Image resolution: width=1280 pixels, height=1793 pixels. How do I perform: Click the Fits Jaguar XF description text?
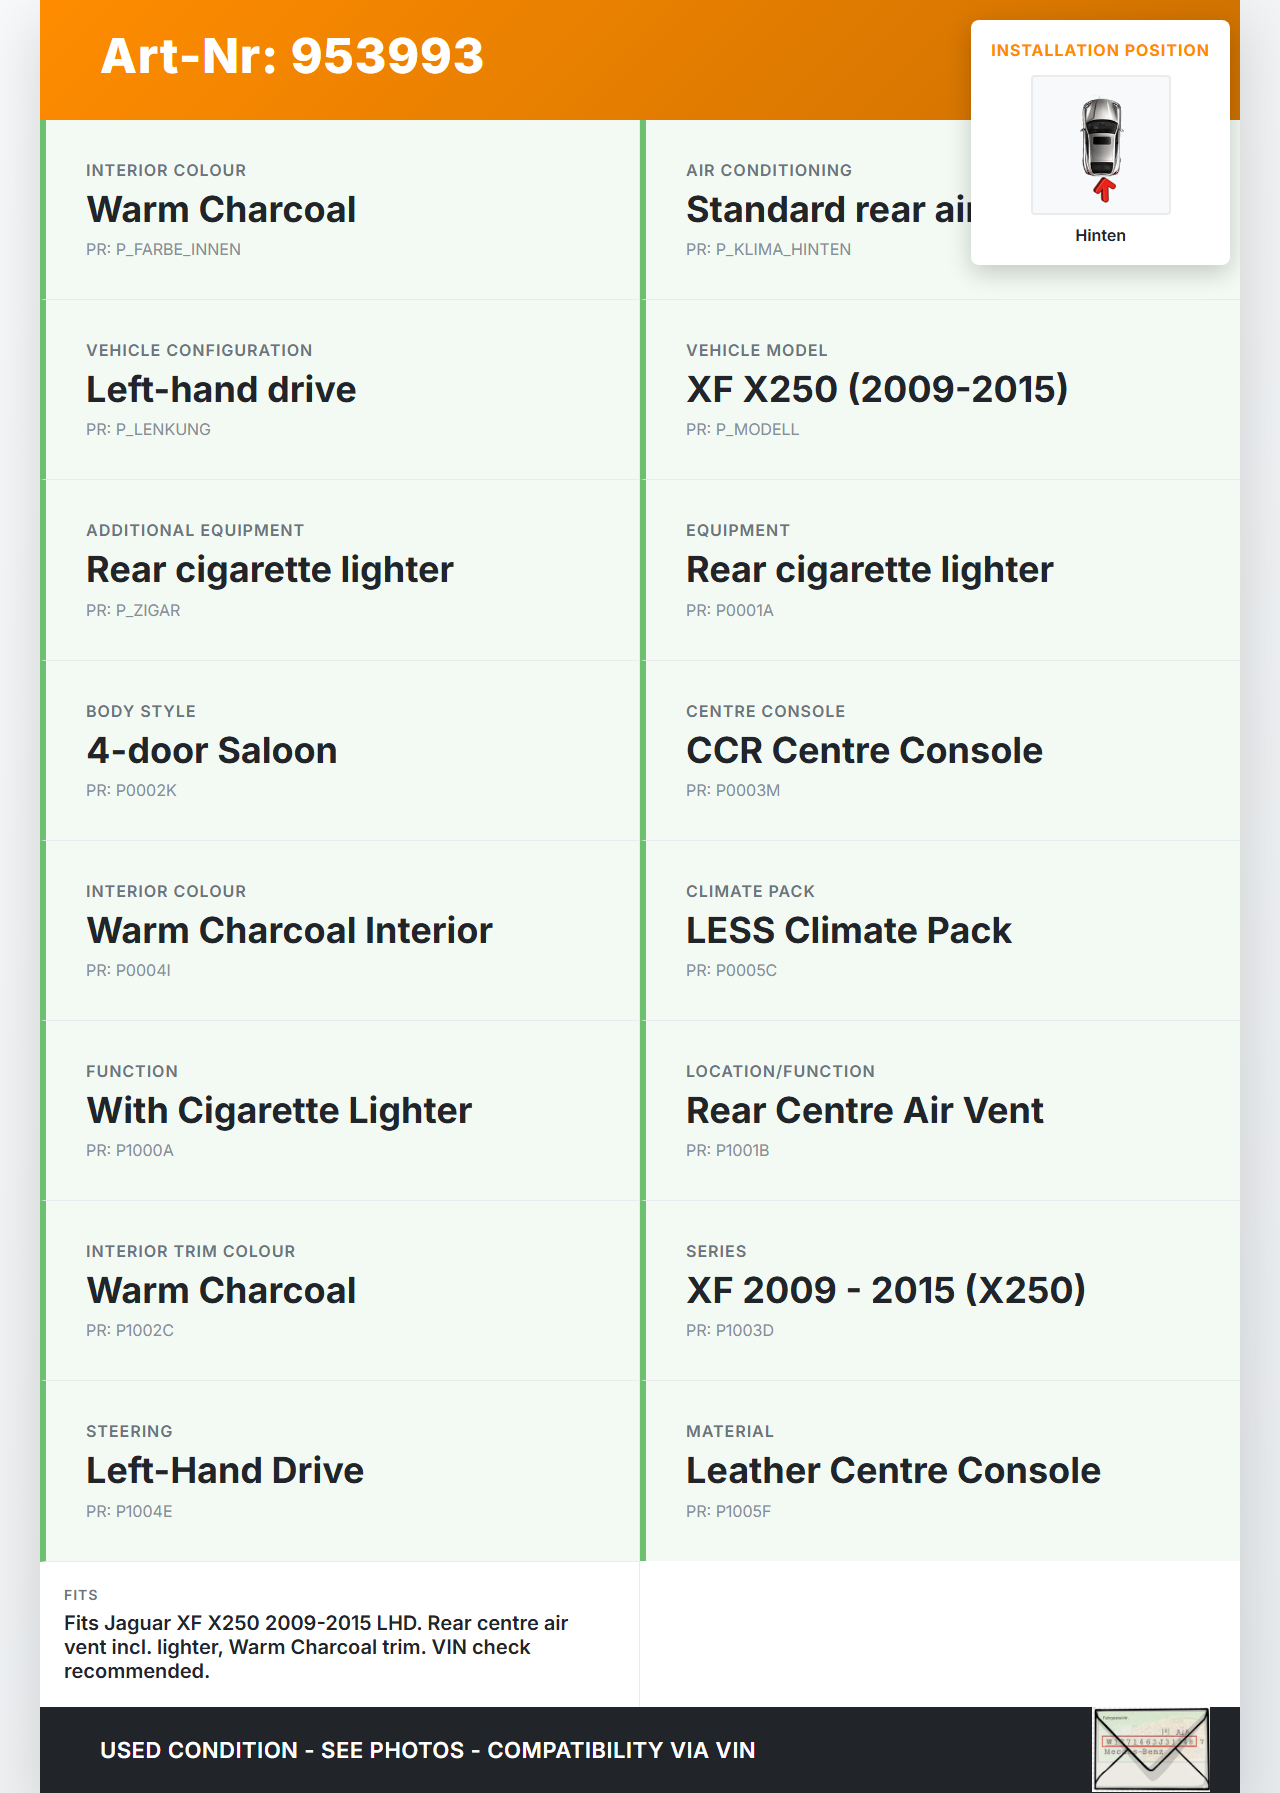[316, 1647]
